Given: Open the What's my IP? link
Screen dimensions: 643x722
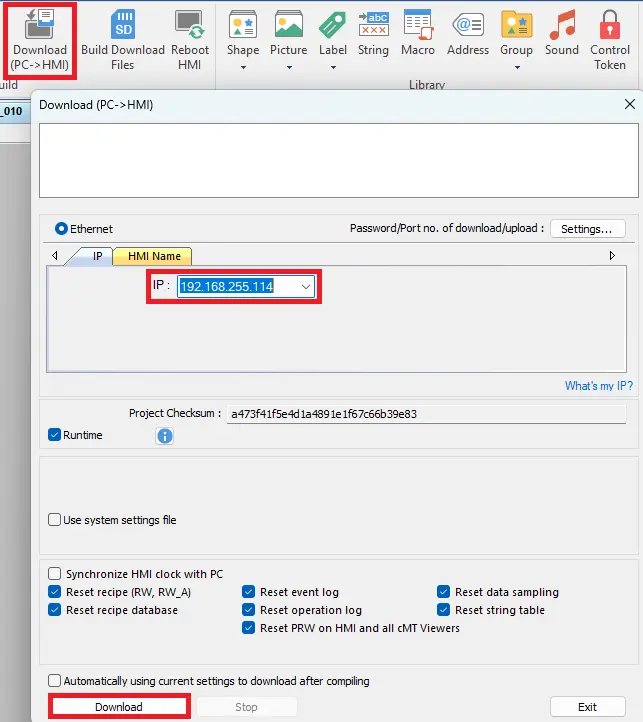Looking at the screenshot, I should point(599,385).
